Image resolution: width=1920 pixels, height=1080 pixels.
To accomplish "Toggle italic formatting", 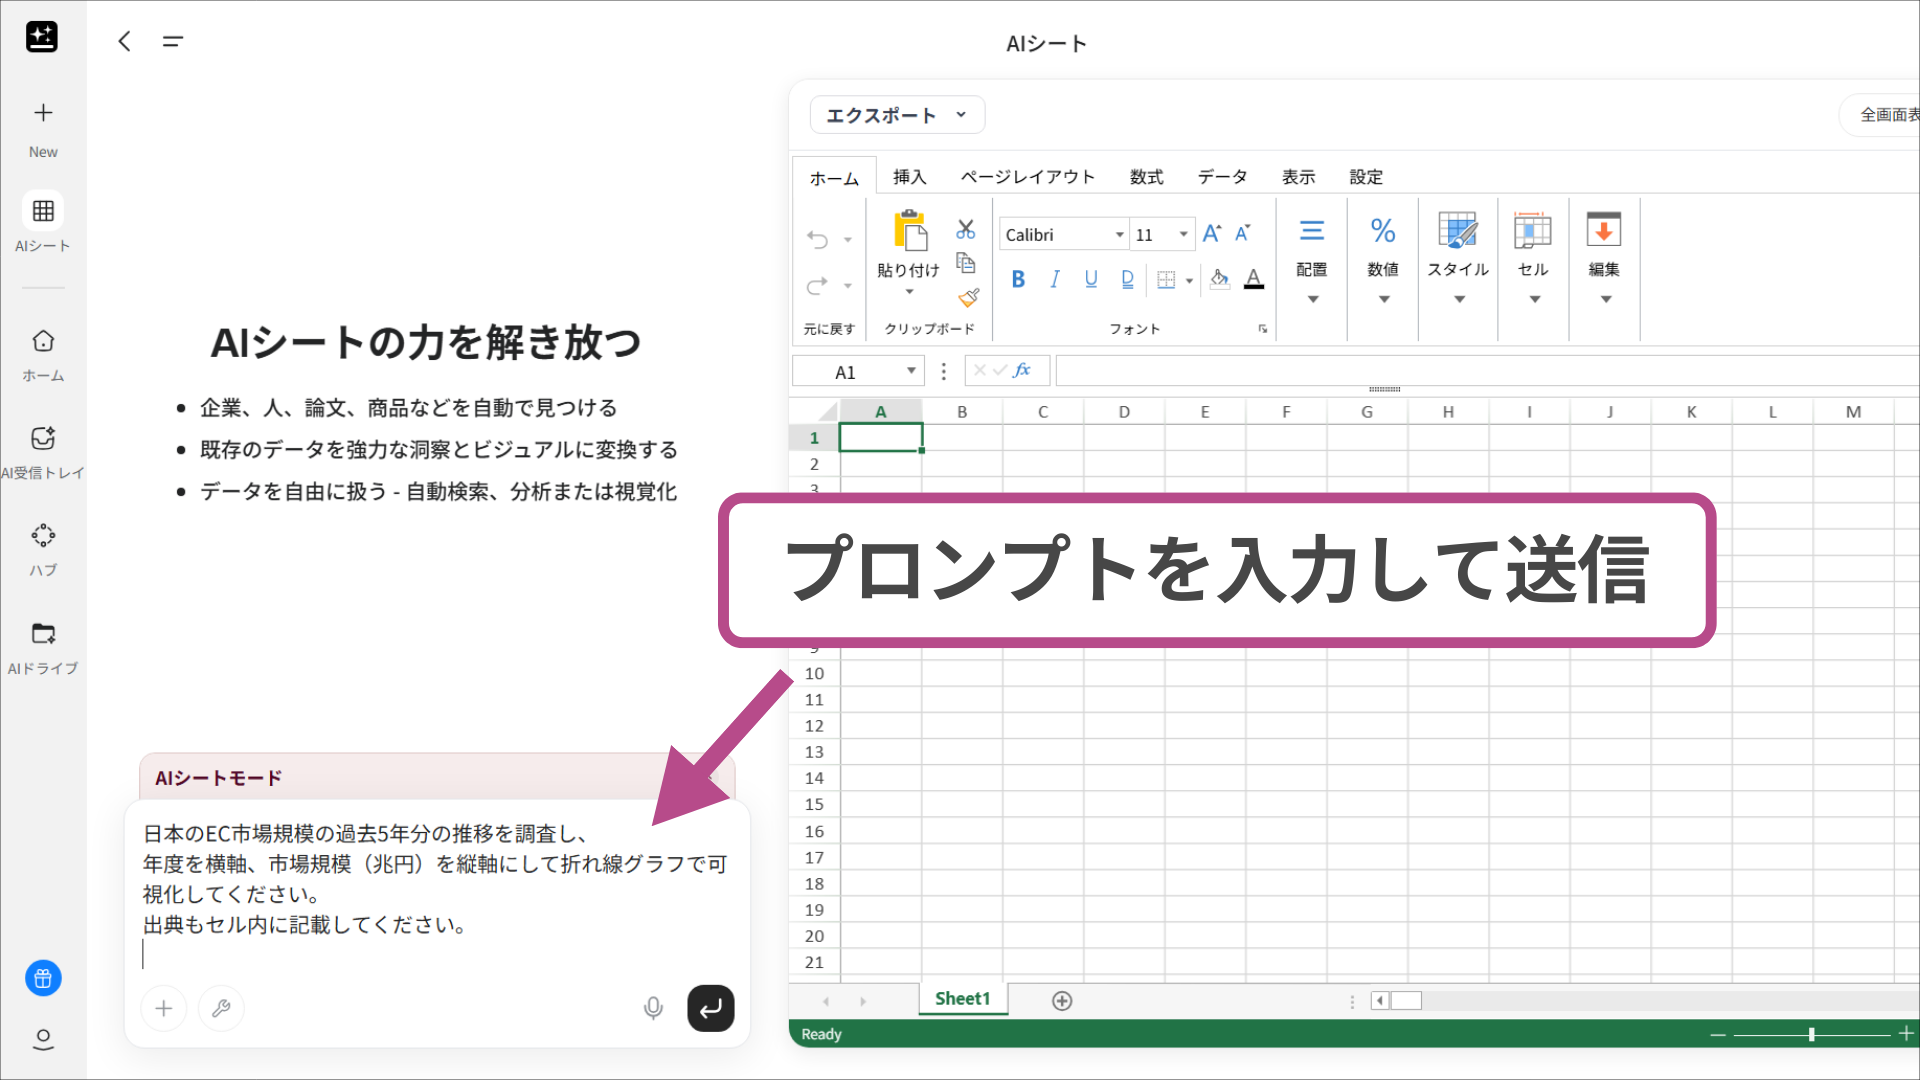I will tap(1054, 279).
